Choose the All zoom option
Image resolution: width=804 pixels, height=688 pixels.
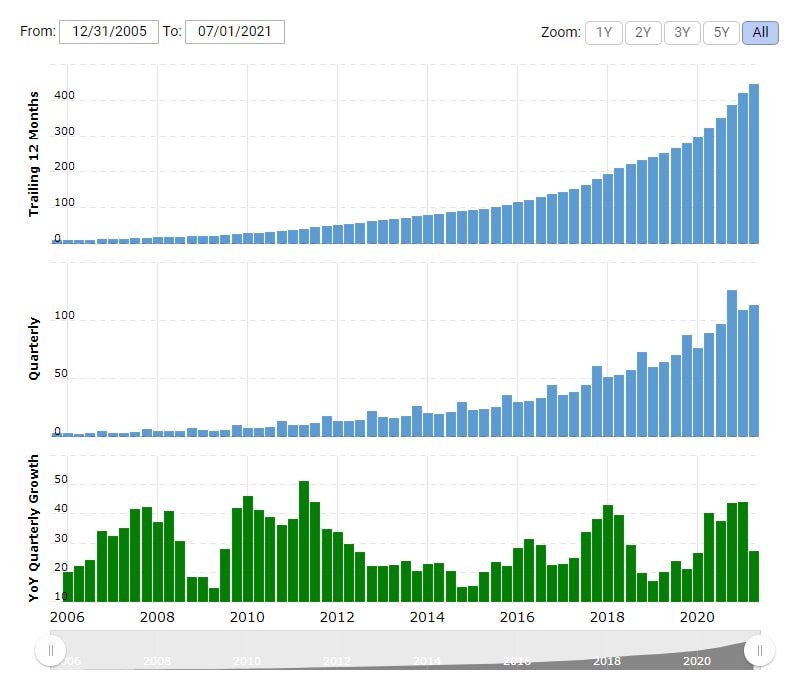[x=760, y=32]
